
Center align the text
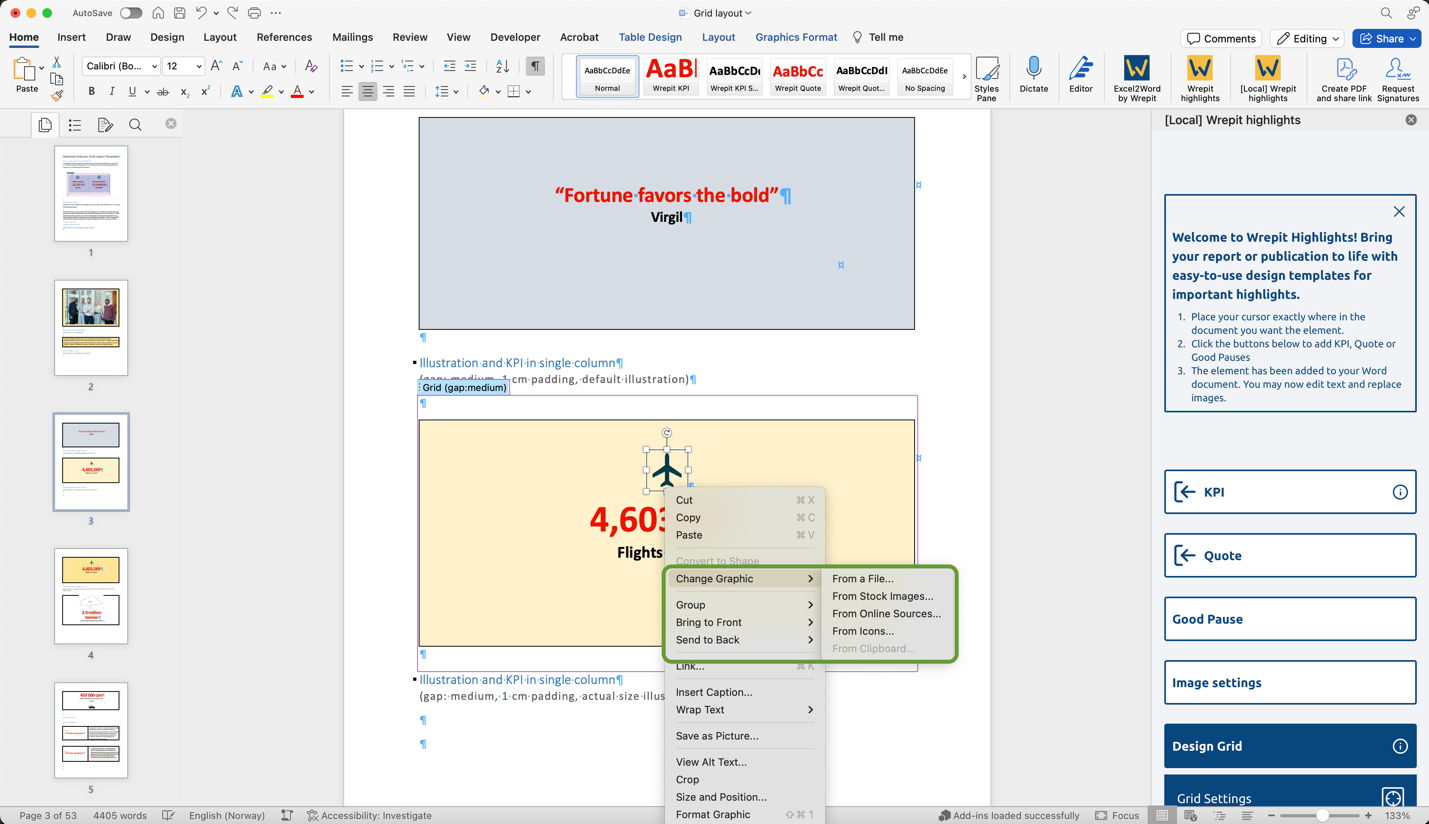pyautogui.click(x=367, y=92)
